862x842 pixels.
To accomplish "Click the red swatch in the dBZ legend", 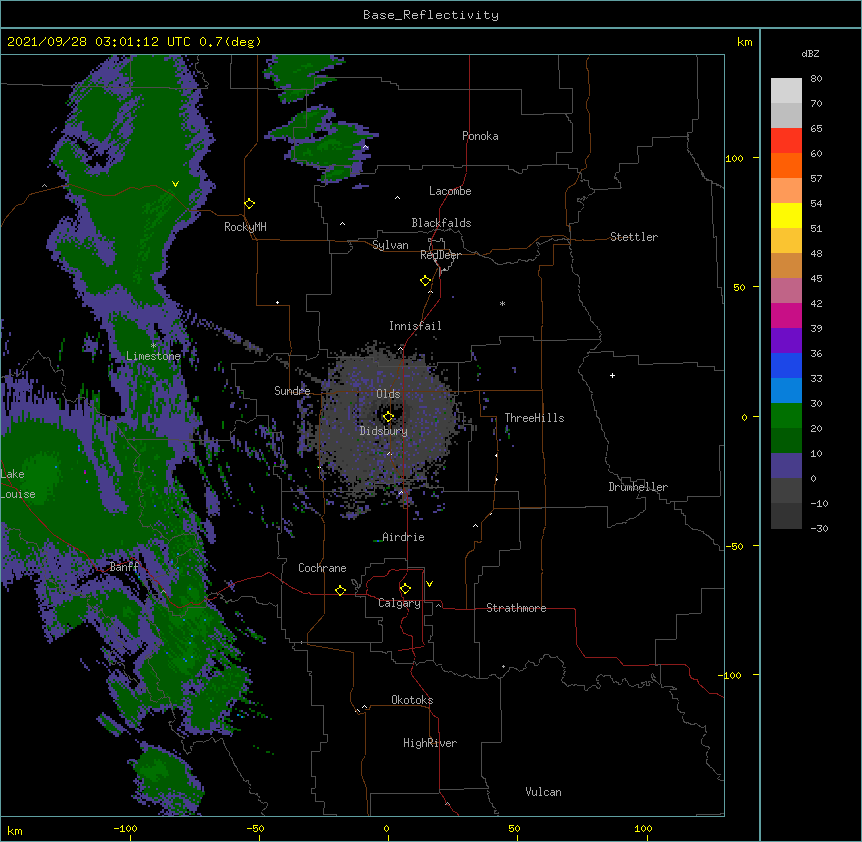I will click(x=786, y=140).
